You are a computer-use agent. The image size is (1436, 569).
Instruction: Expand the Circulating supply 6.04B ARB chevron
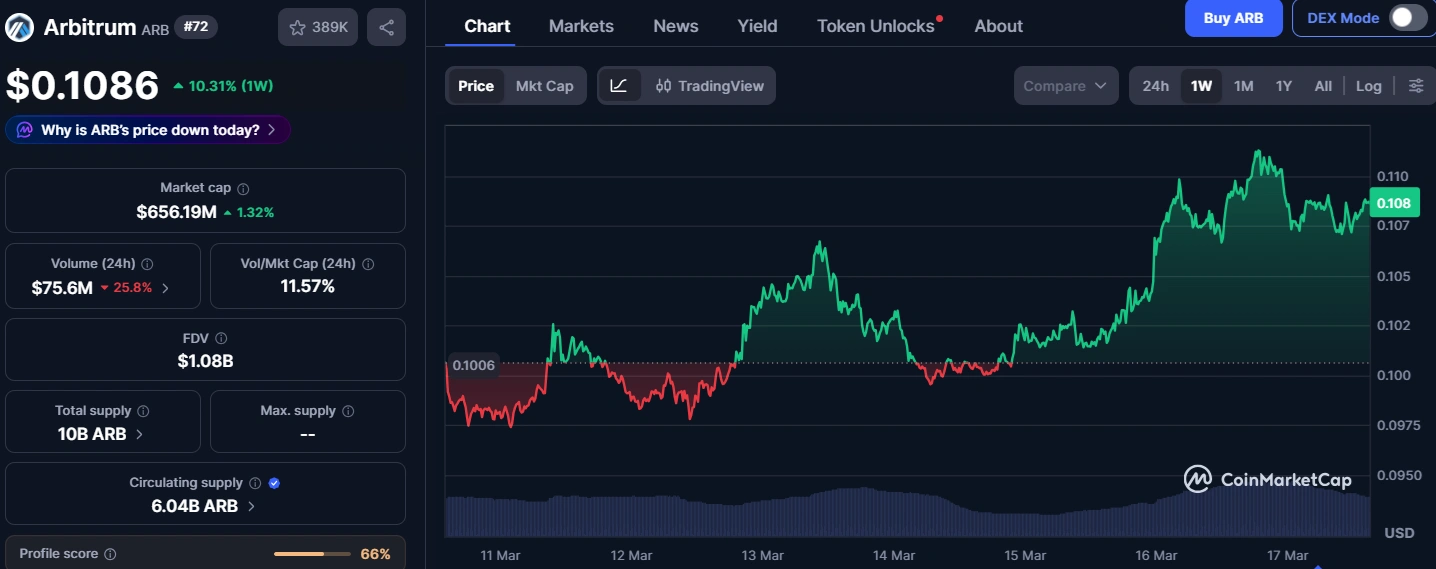(x=251, y=506)
